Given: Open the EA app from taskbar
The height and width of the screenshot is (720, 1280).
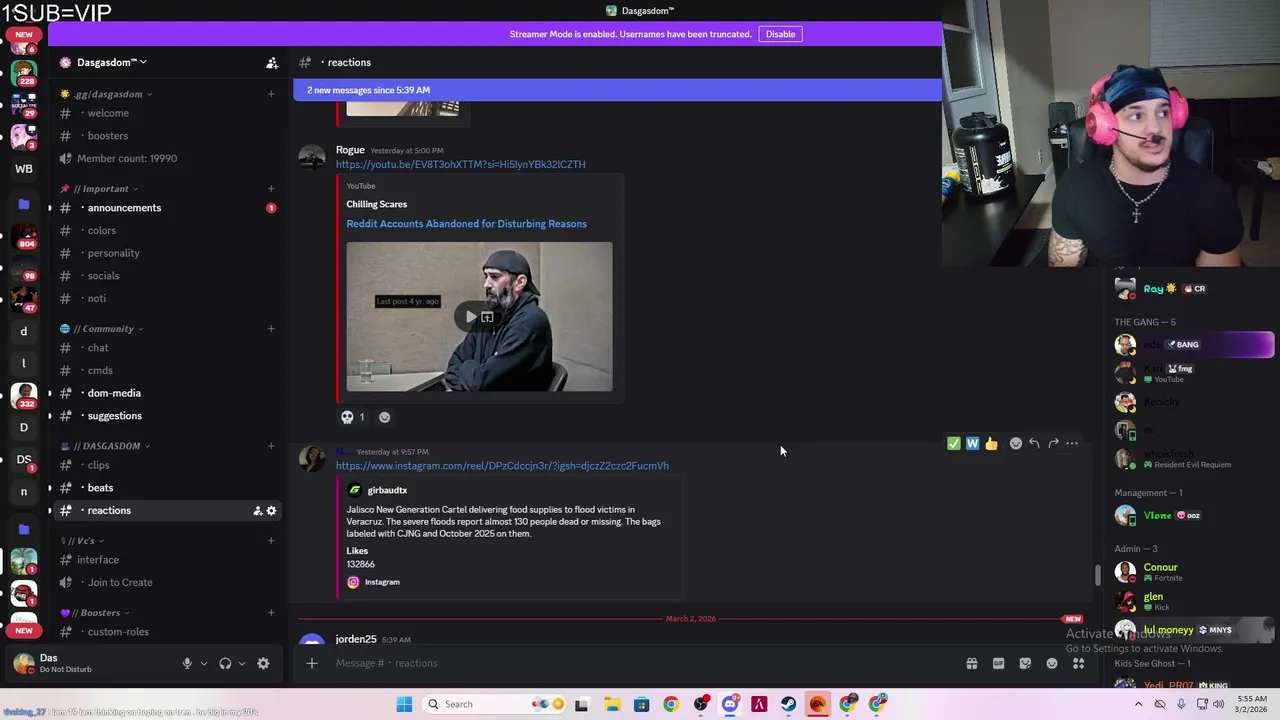Looking at the screenshot, I should 818,704.
